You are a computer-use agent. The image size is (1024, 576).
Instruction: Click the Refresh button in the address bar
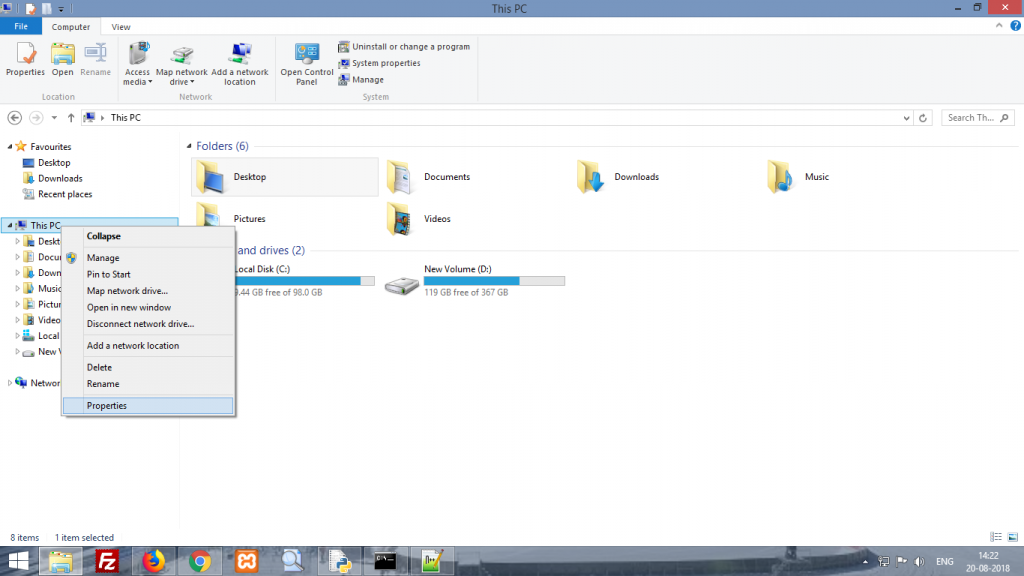[x=922, y=117]
